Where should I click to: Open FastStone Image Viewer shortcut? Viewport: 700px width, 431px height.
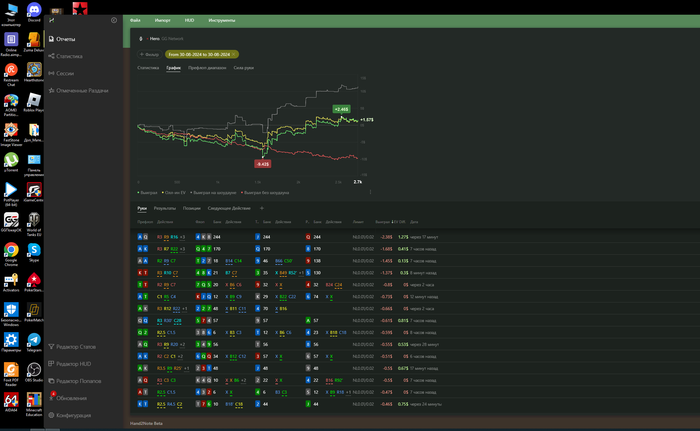tap(11, 134)
